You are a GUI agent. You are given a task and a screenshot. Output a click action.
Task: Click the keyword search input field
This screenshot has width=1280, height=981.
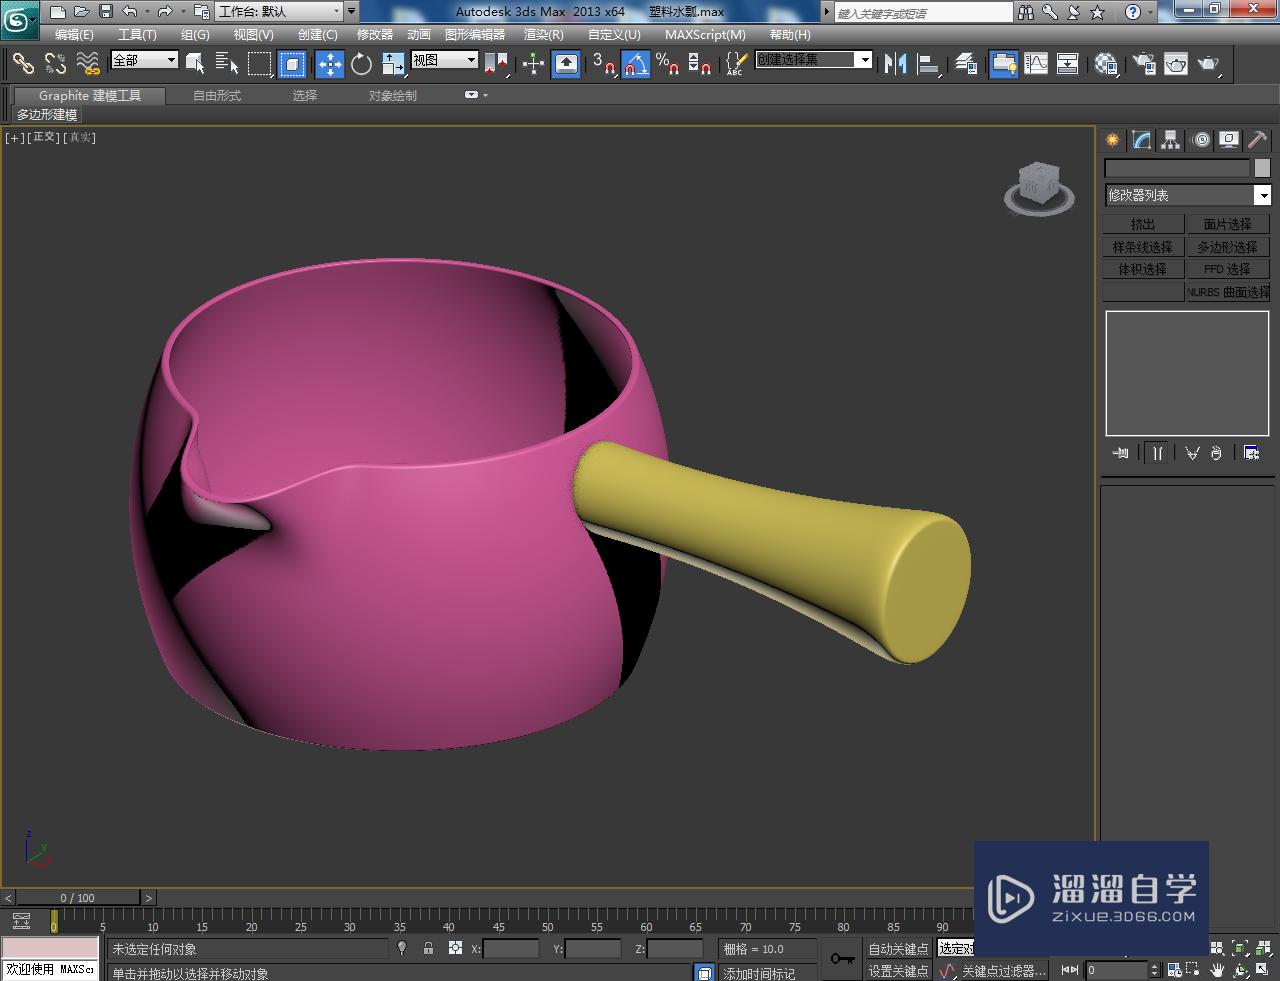tap(923, 12)
